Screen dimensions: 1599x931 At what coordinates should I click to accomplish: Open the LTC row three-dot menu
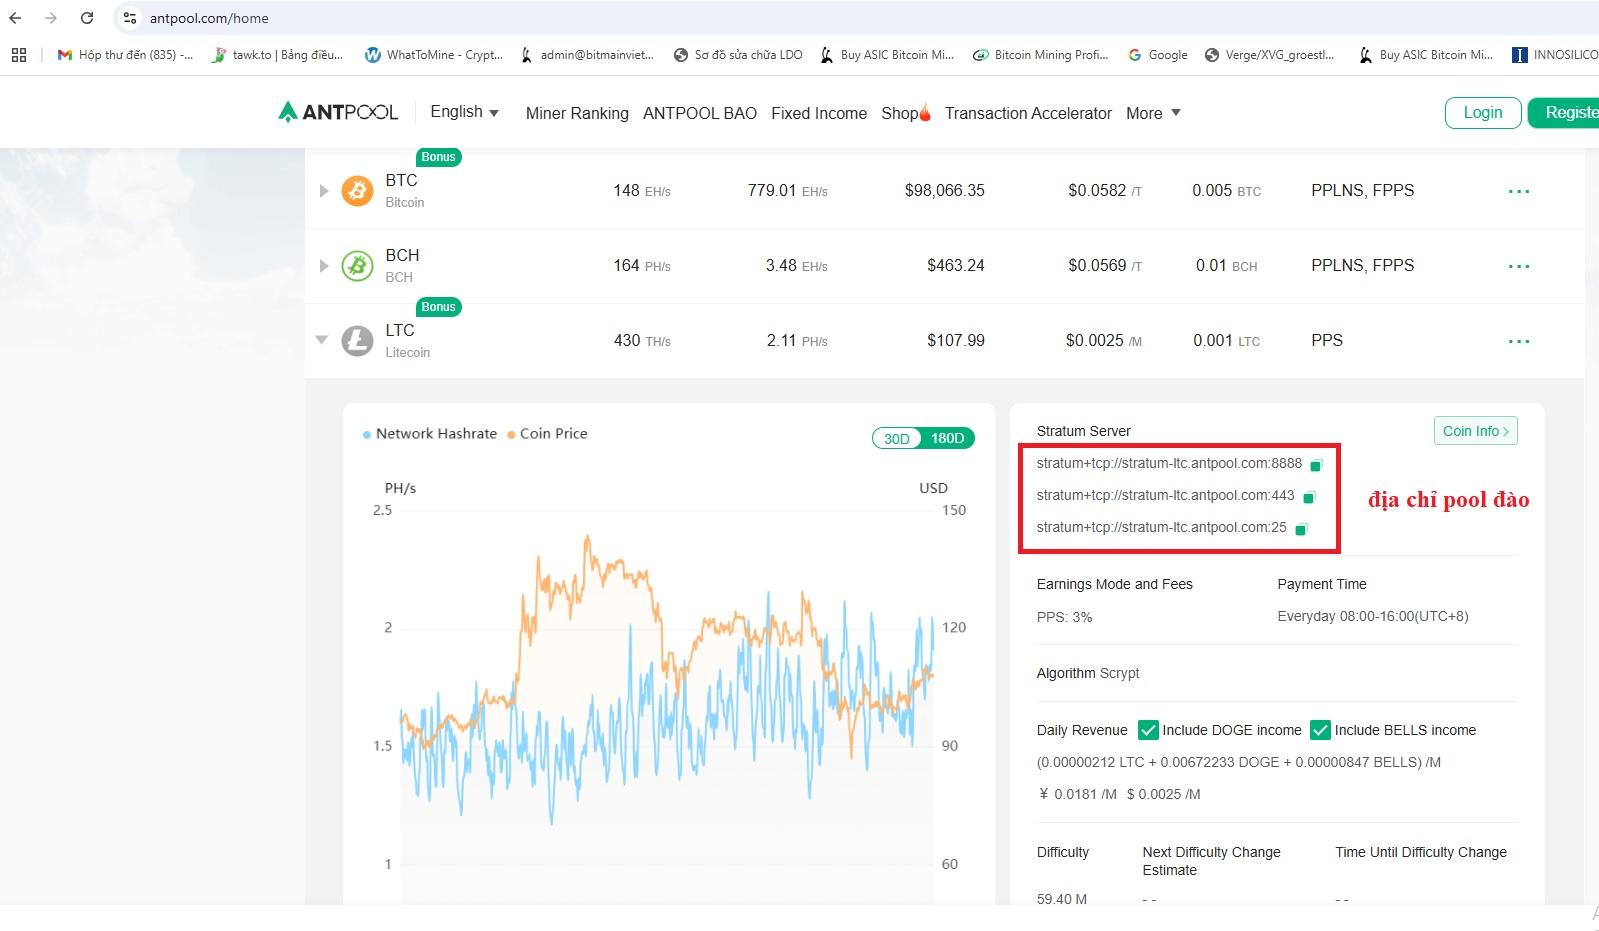click(x=1519, y=341)
